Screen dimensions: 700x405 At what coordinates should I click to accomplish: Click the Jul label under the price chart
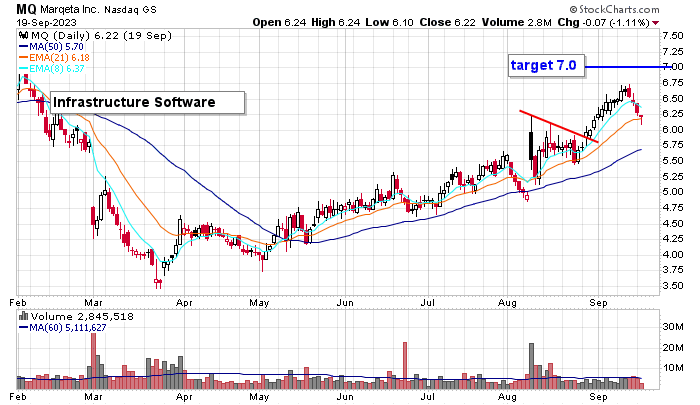428,303
